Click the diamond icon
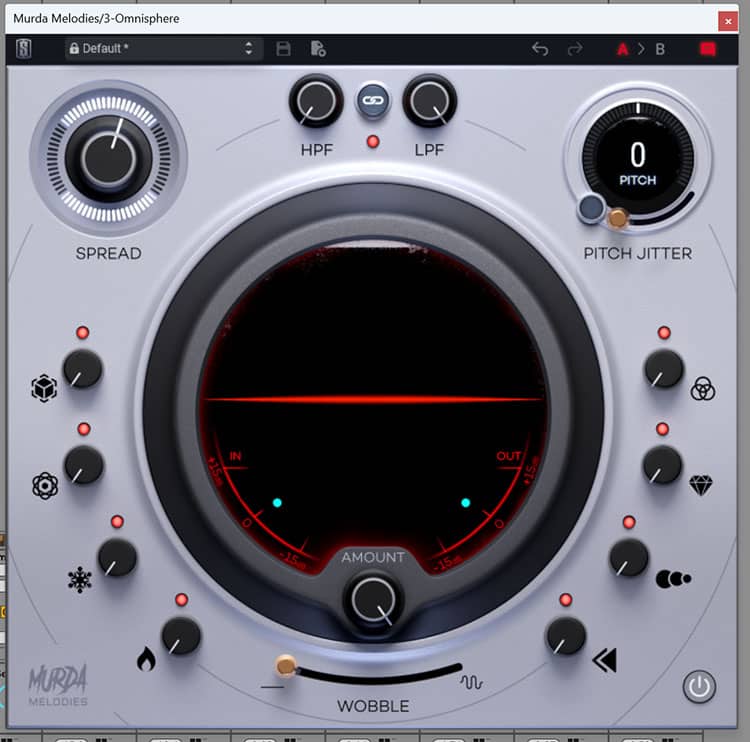 click(x=701, y=485)
